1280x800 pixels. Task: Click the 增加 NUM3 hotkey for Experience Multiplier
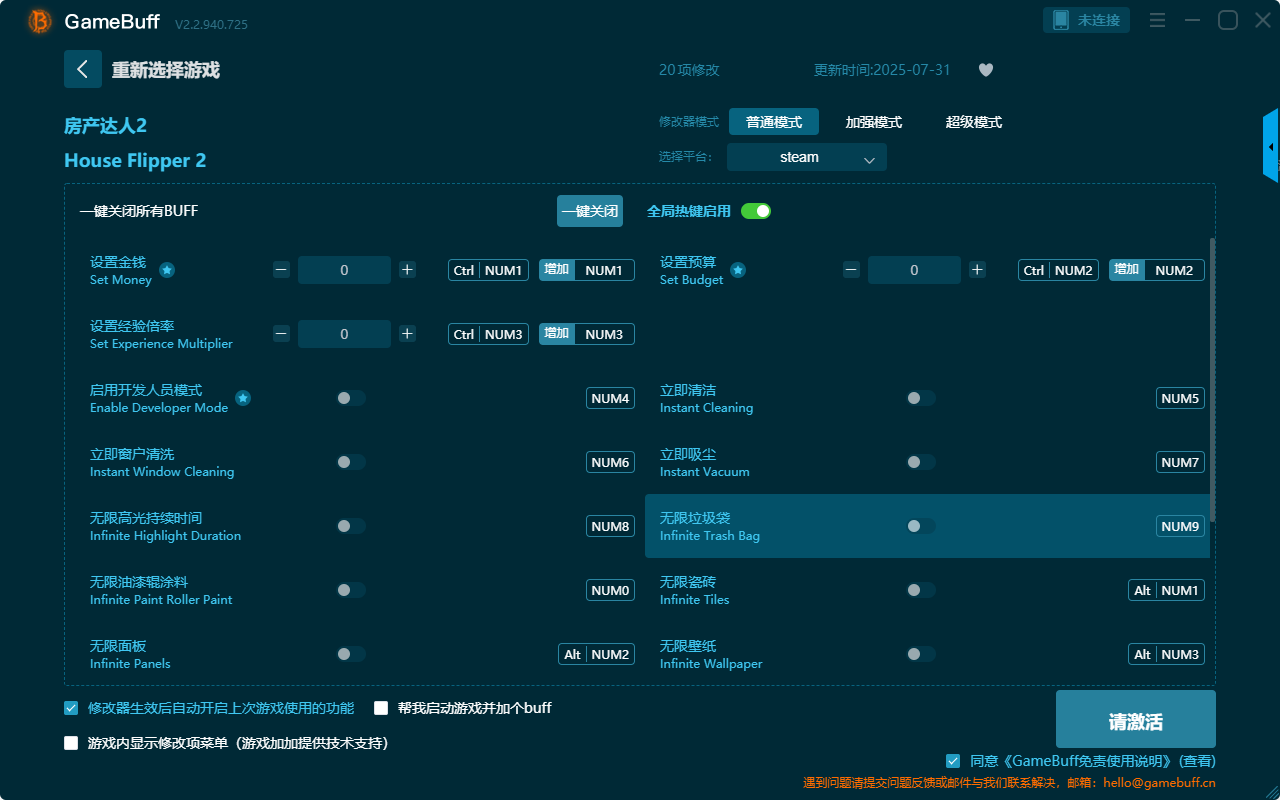pyautogui.click(x=587, y=334)
